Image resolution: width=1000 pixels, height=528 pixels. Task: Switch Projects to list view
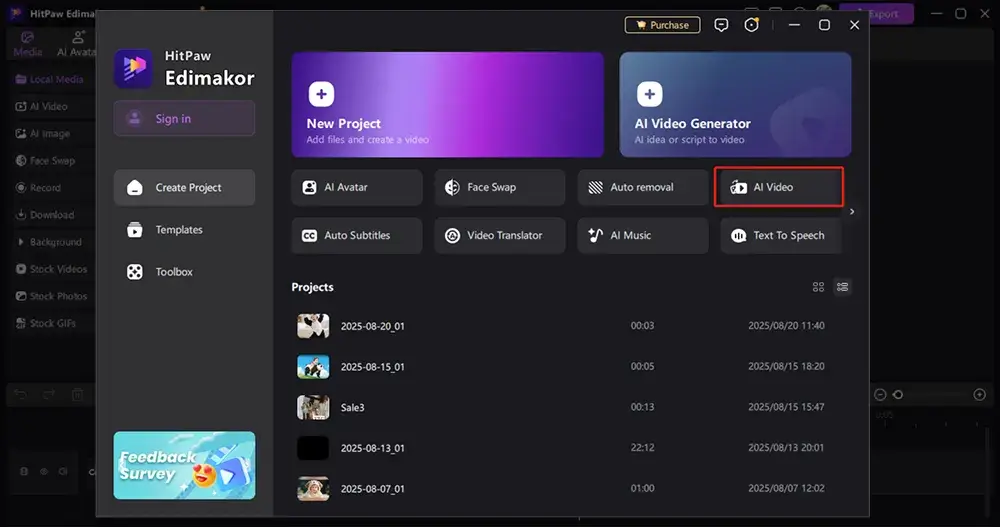842,287
